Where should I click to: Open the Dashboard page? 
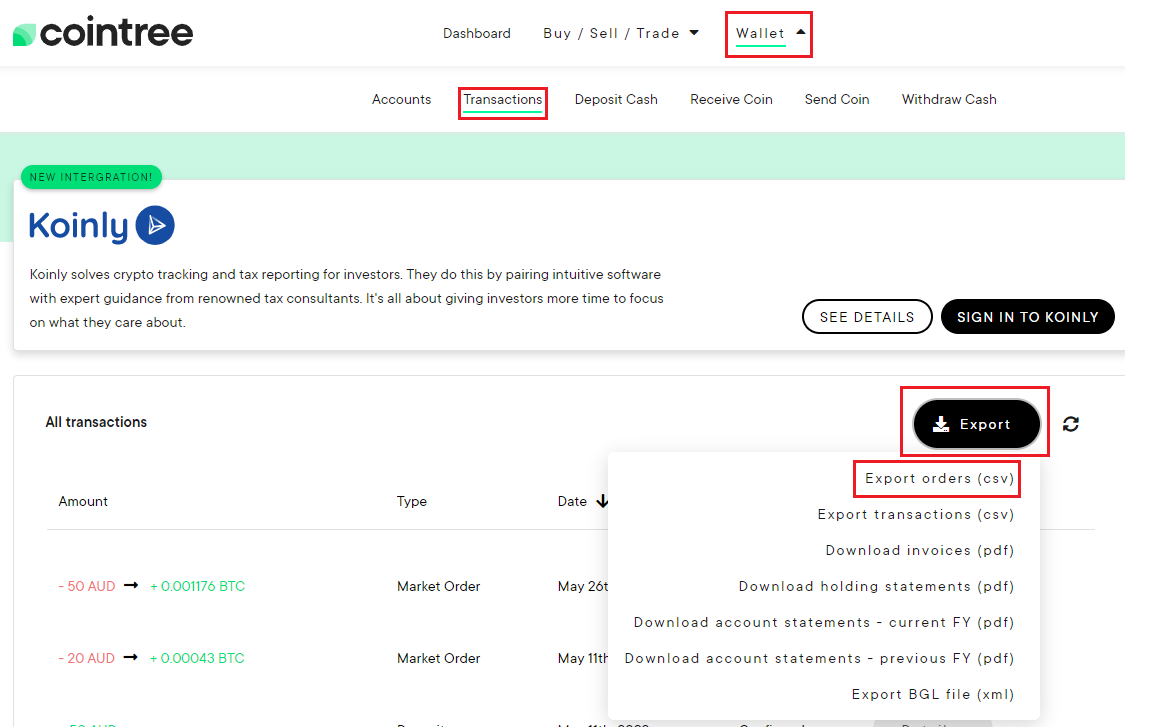(x=477, y=33)
